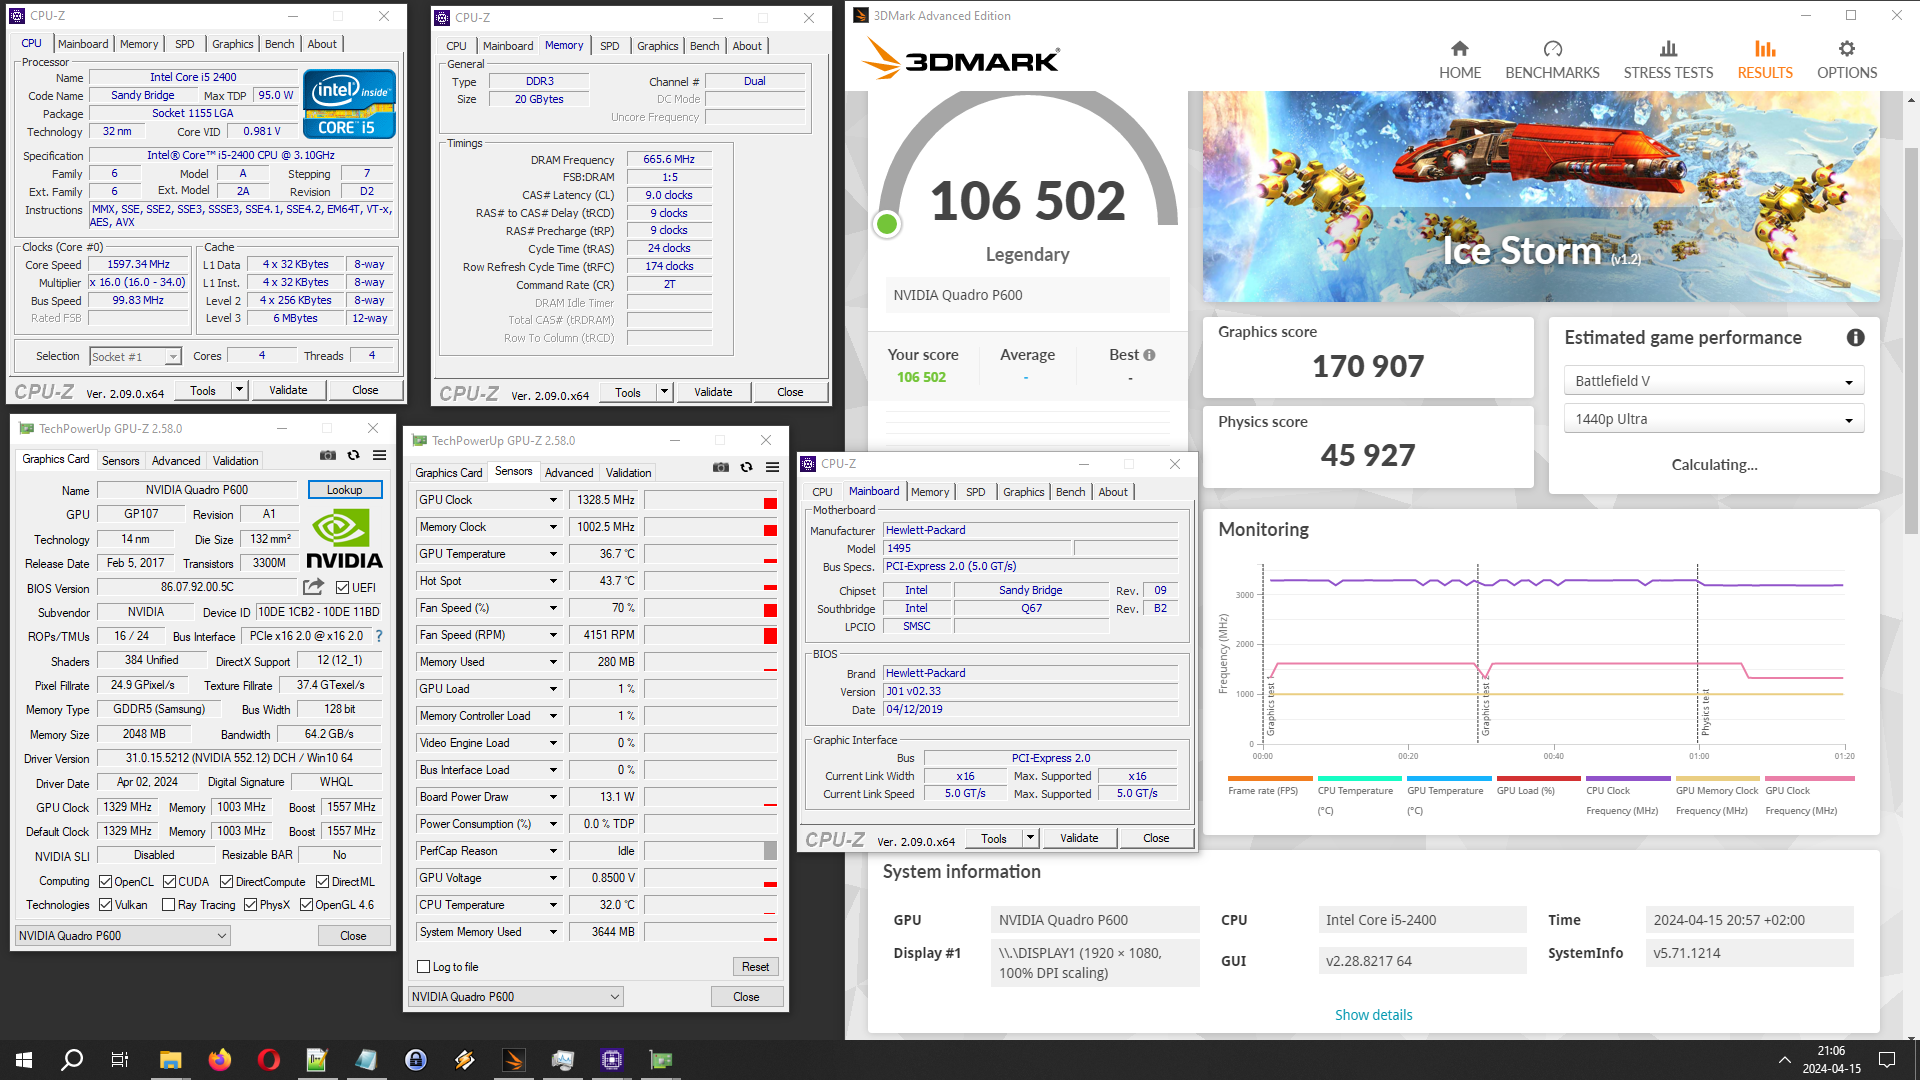The height and width of the screenshot is (1080, 1920).
Task: Open Battlefield V game dropdown
Action: [x=1713, y=381]
